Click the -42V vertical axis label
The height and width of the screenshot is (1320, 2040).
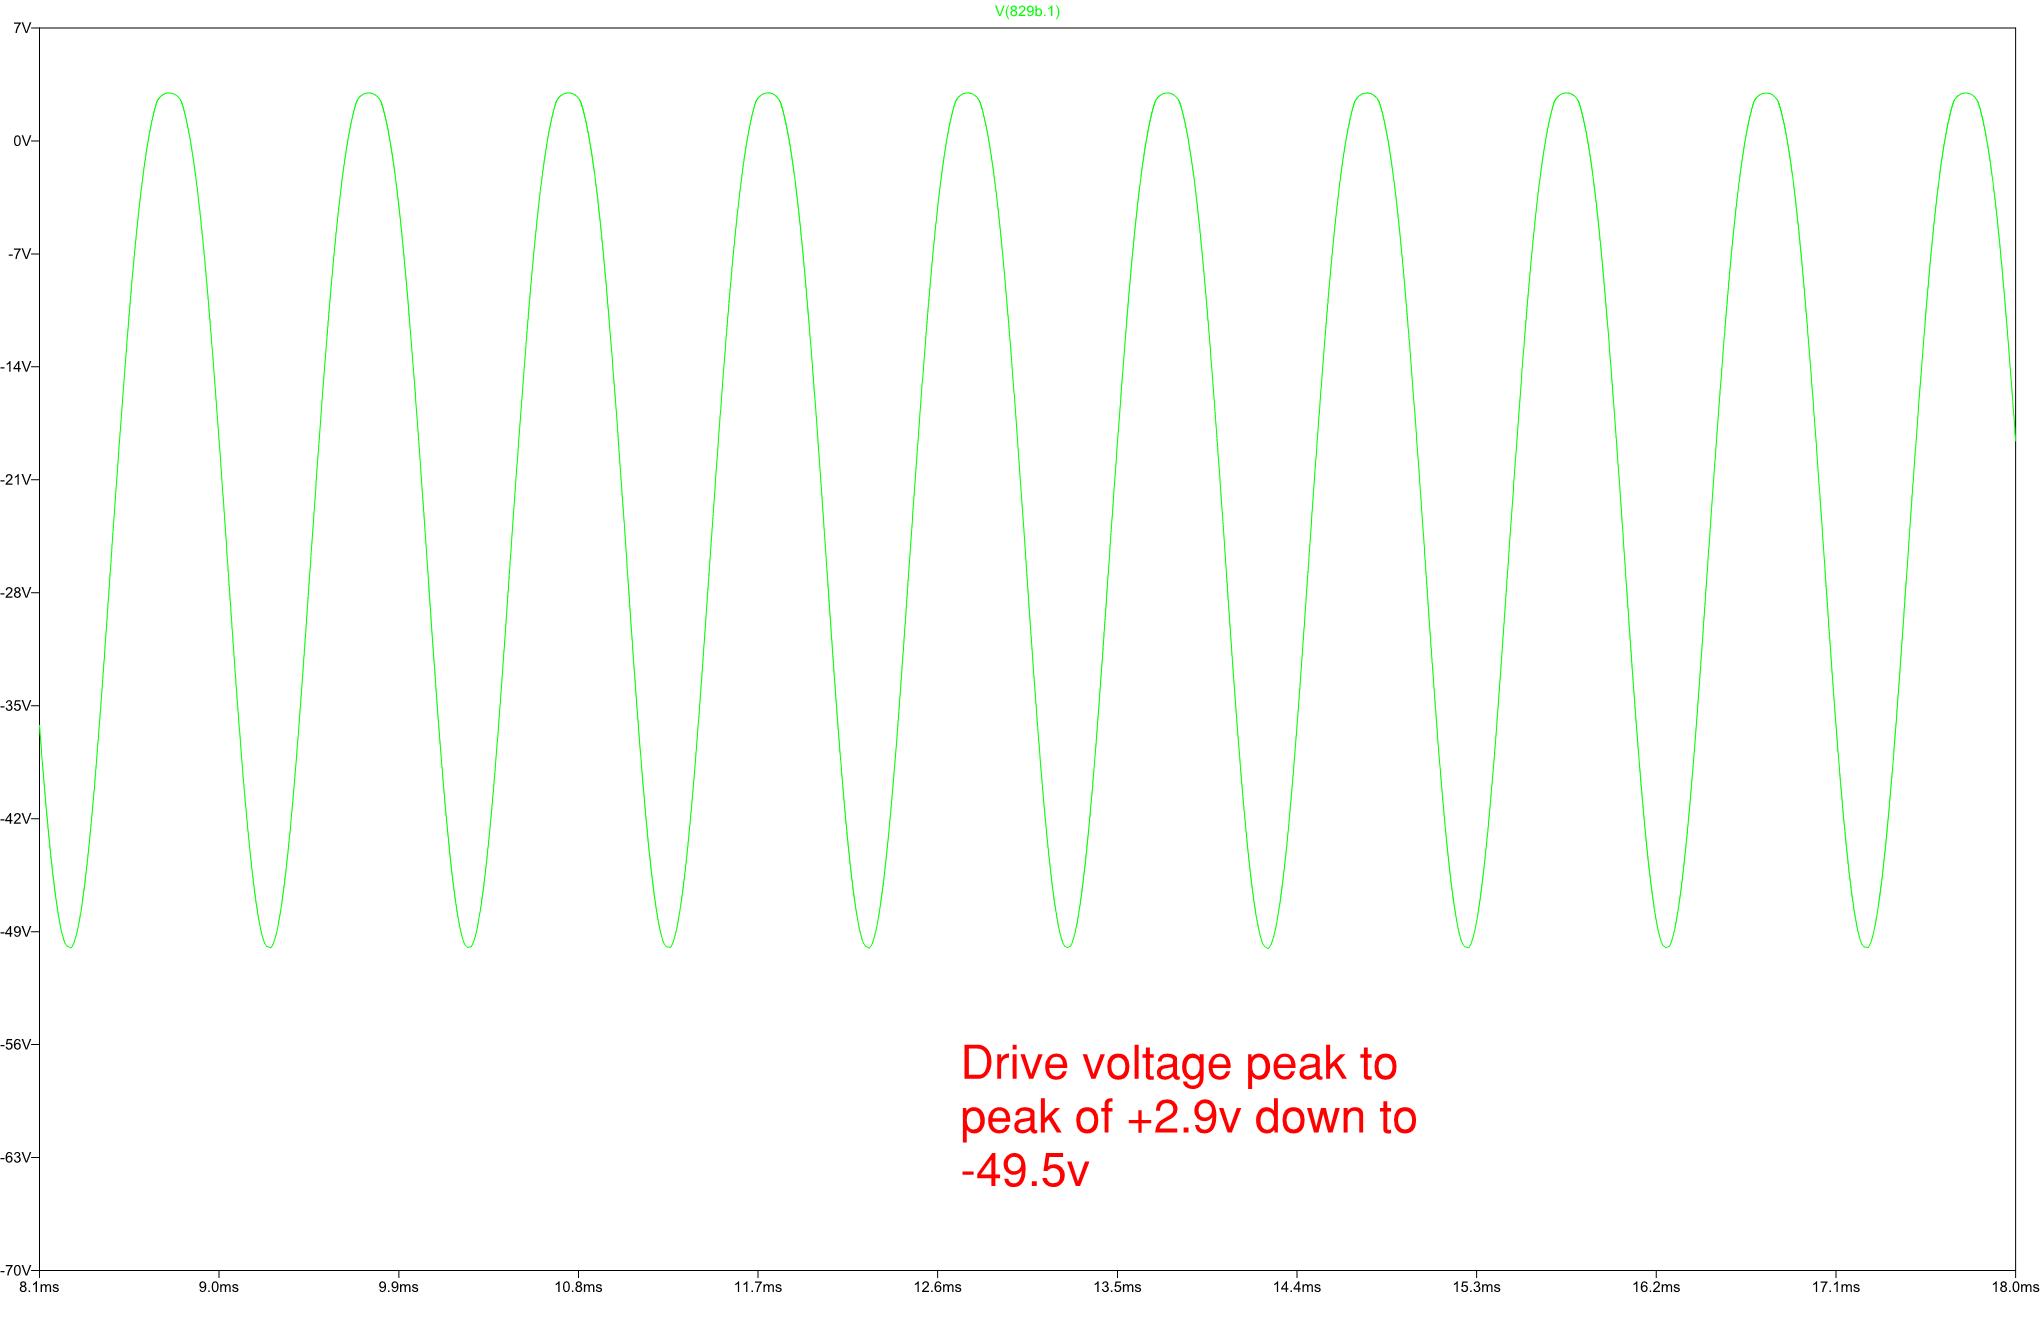[x=15, y=819]
